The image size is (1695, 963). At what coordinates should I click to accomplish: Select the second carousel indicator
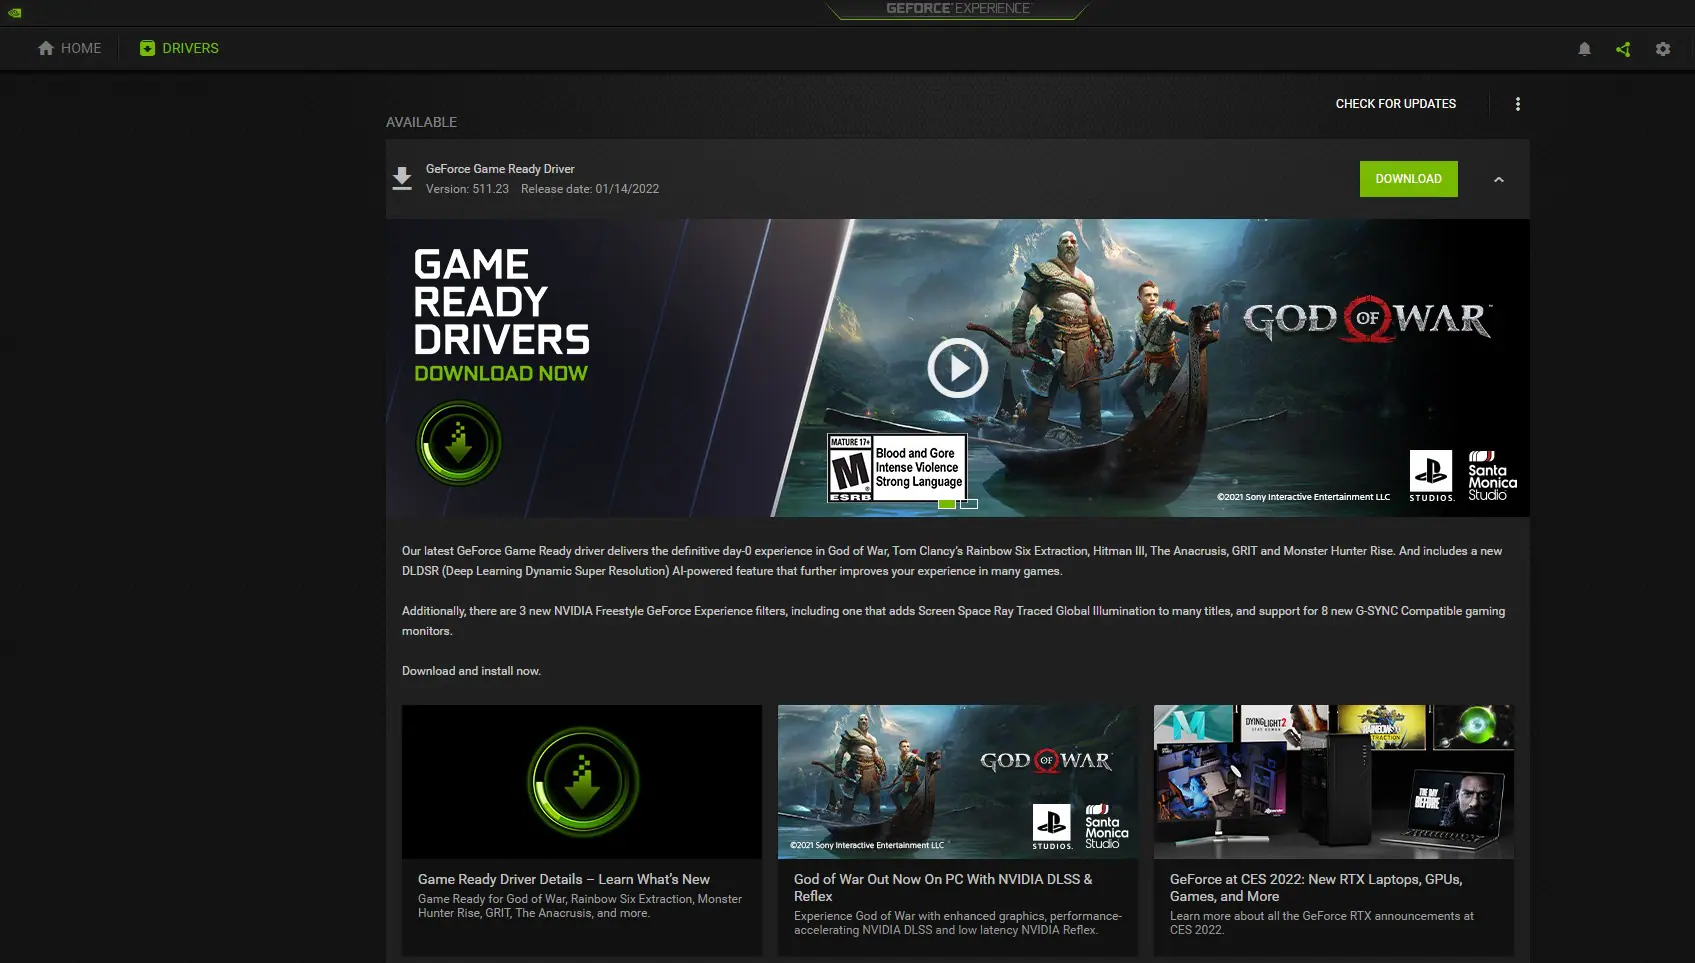coord(969,504)
